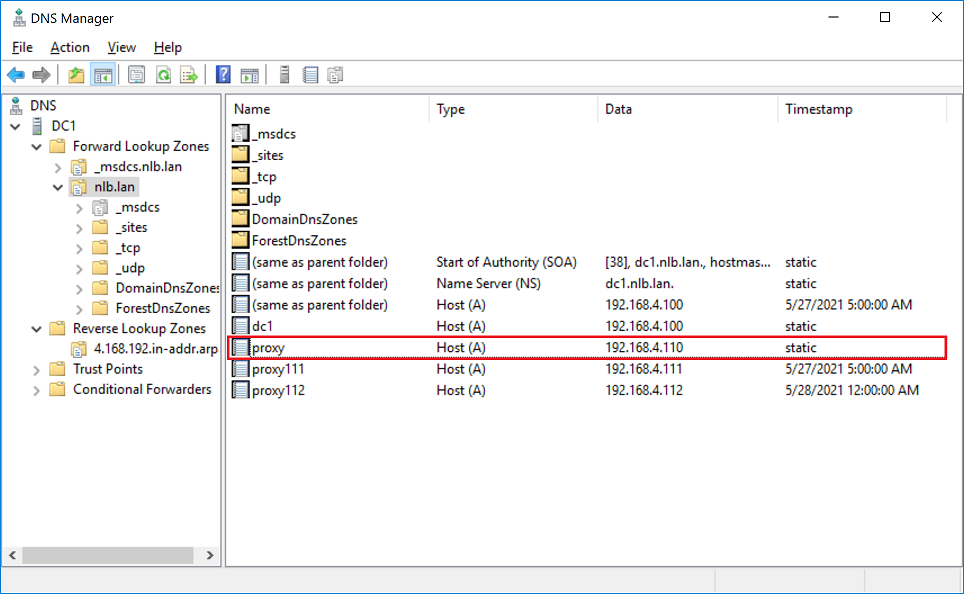Open the View menu

click(121, 47)
